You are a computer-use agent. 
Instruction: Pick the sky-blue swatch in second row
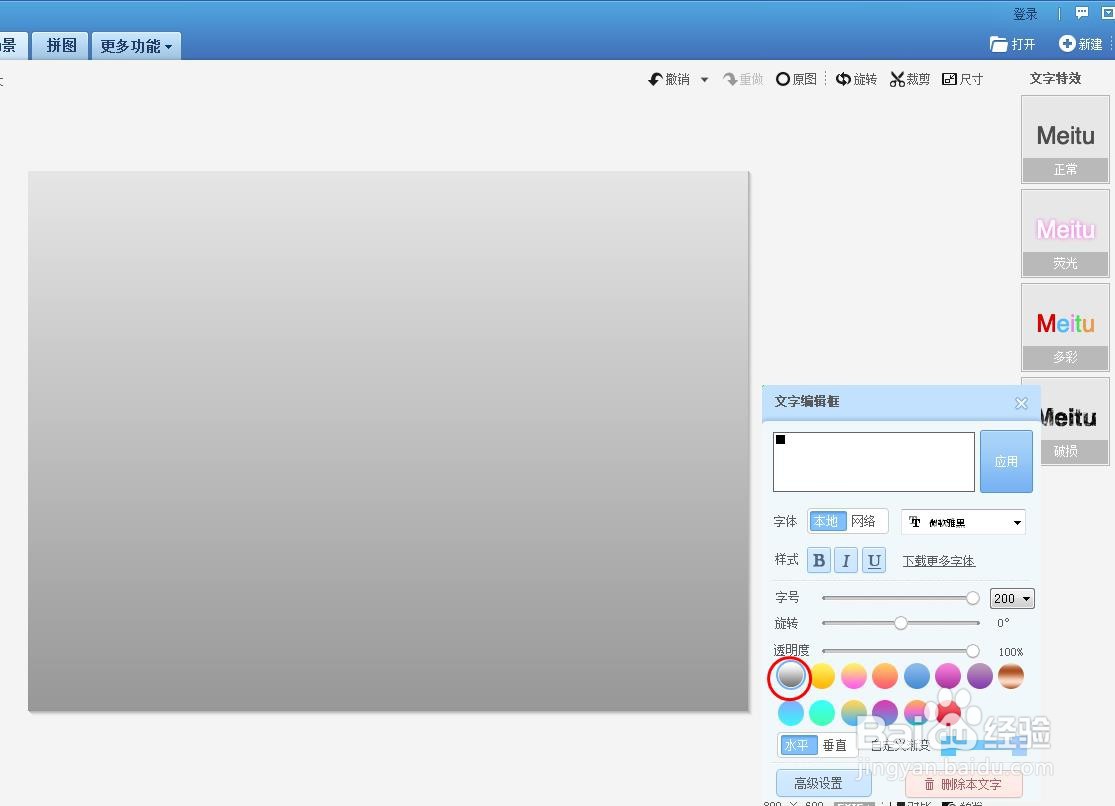(790, 712)
